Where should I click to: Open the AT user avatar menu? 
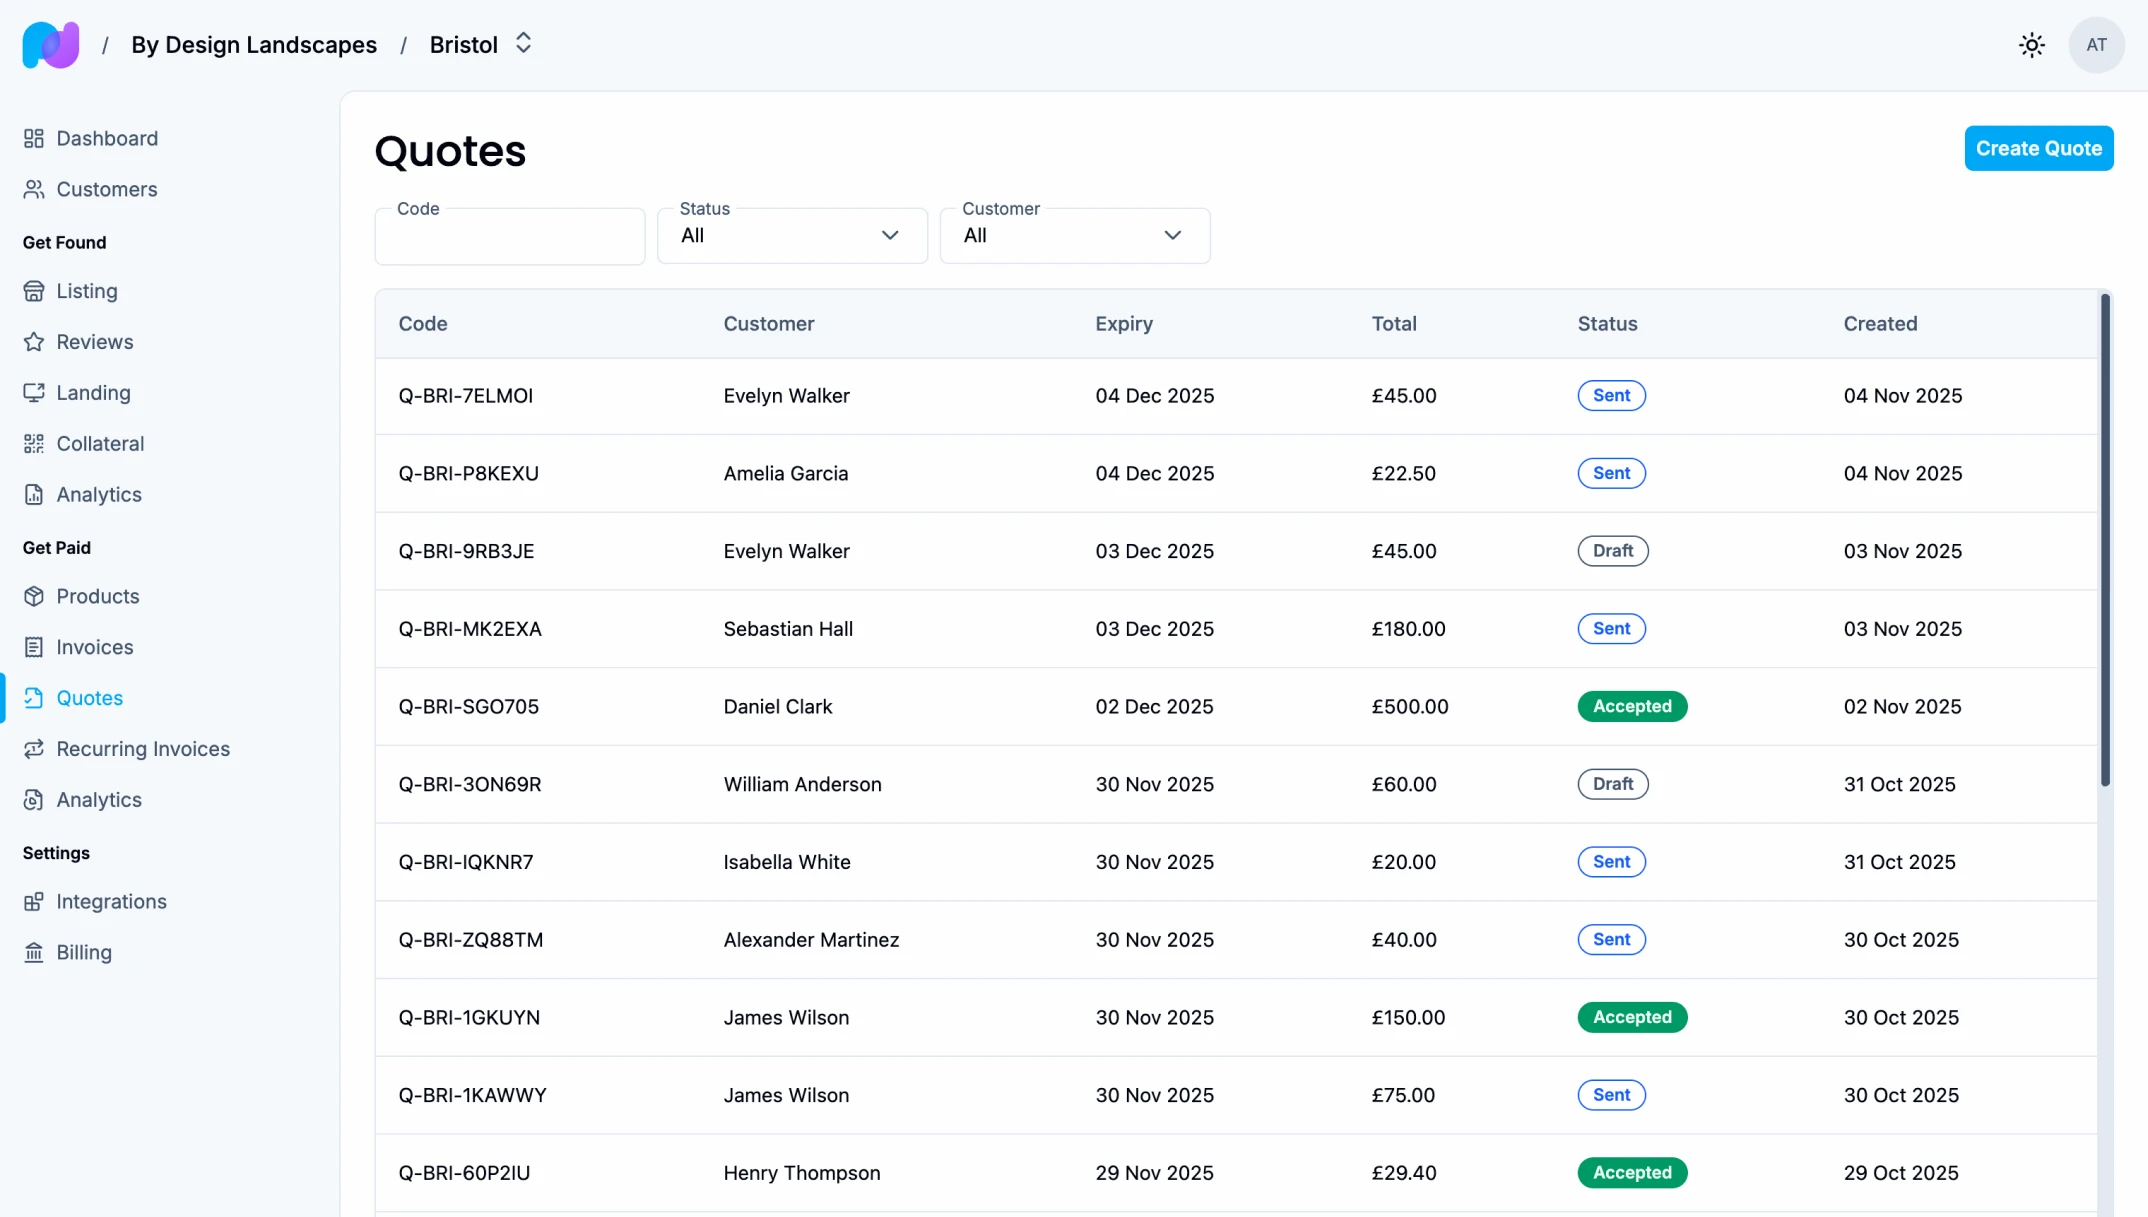tap(2096, 45)
